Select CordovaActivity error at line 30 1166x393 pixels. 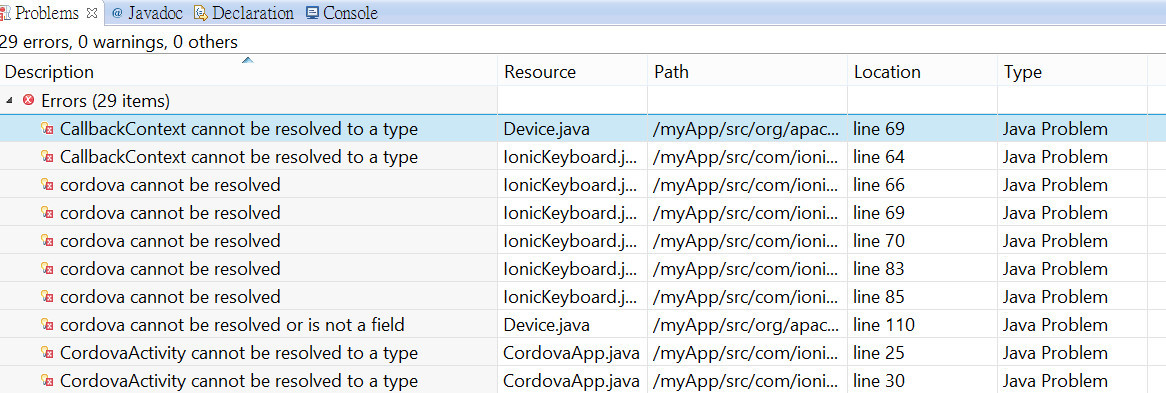pos(583,380)
